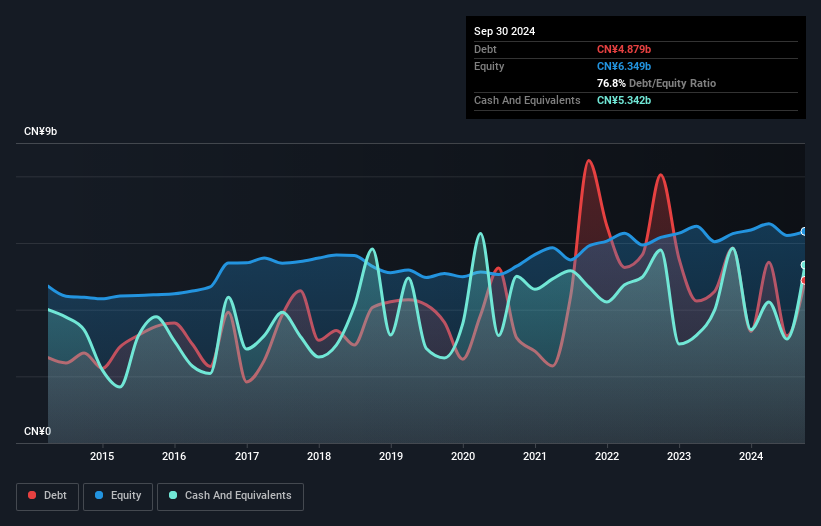This screenshot has width=821, height=526.
Task: Click the tallest red debt peak in late 2021
Action: point(589,161)
